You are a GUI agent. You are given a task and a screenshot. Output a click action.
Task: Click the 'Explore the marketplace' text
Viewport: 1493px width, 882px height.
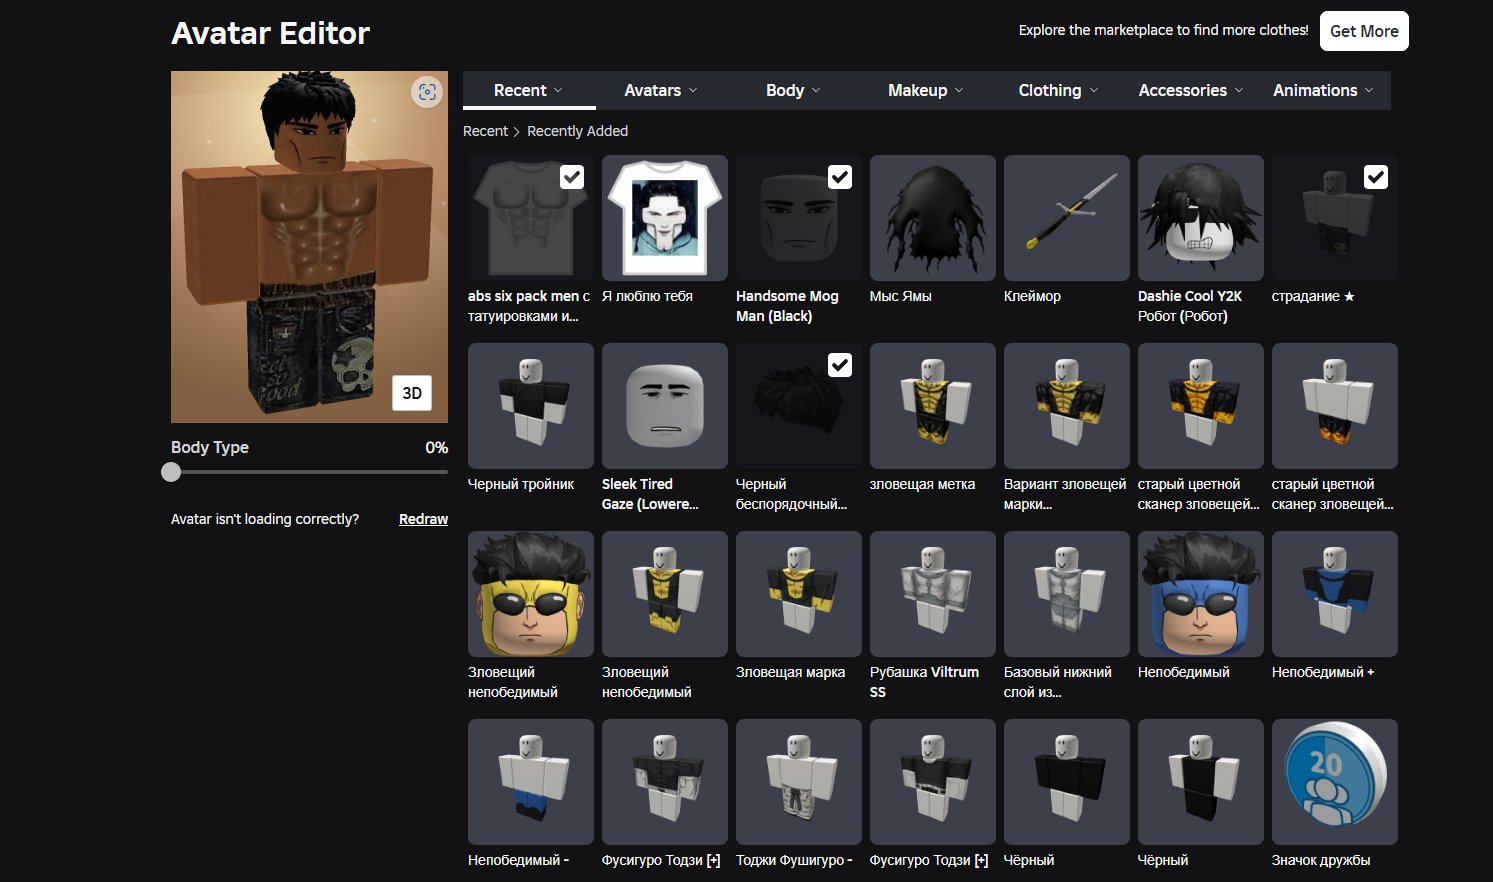[x=1163, y=30]
